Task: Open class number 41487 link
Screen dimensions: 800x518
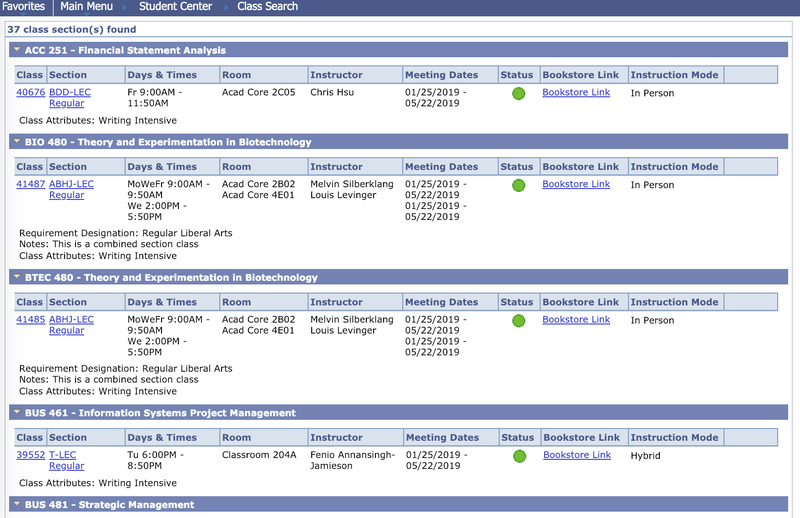Action: point(30,185)
